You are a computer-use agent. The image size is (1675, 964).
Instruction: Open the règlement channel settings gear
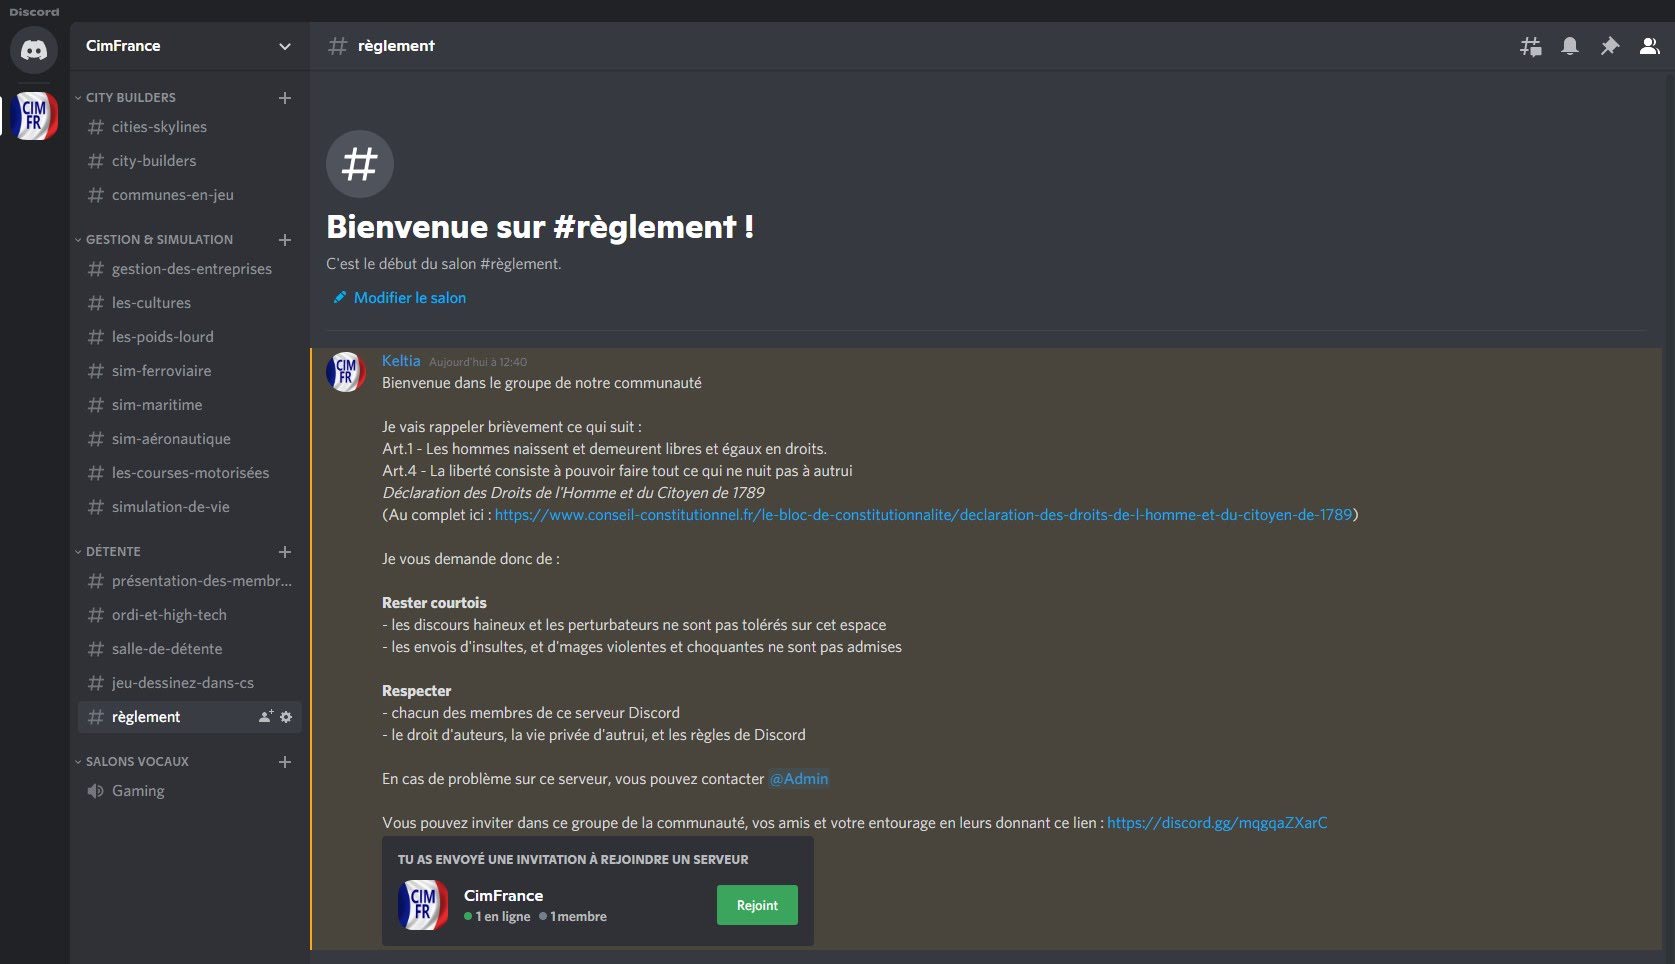point(286,717)
